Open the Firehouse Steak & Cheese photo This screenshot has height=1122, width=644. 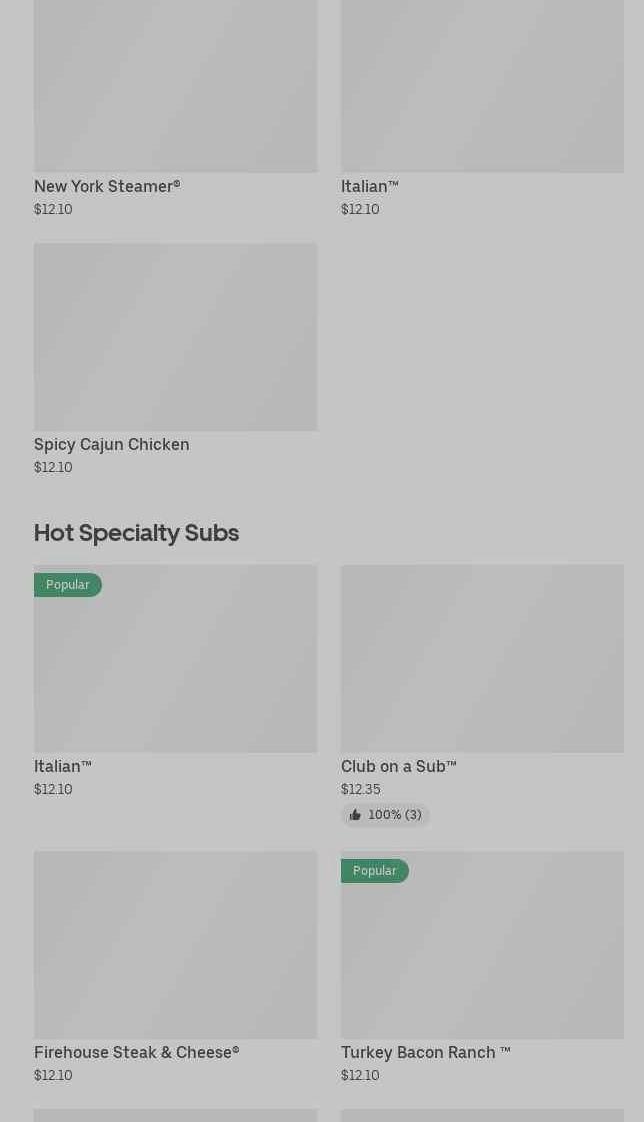(175, 944)
